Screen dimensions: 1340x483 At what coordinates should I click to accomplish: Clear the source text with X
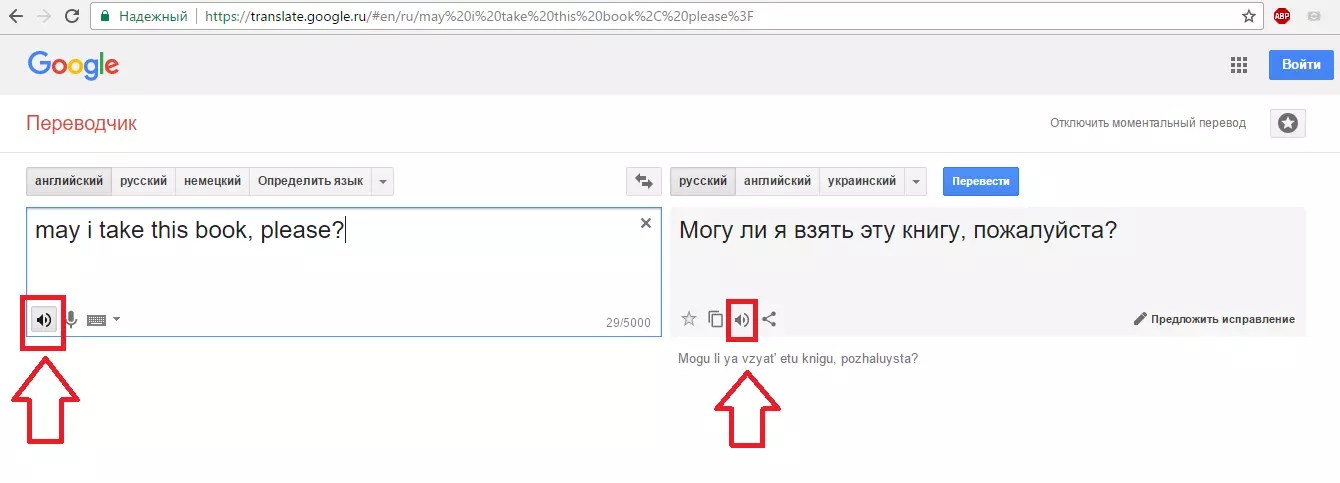click(646, 223)
